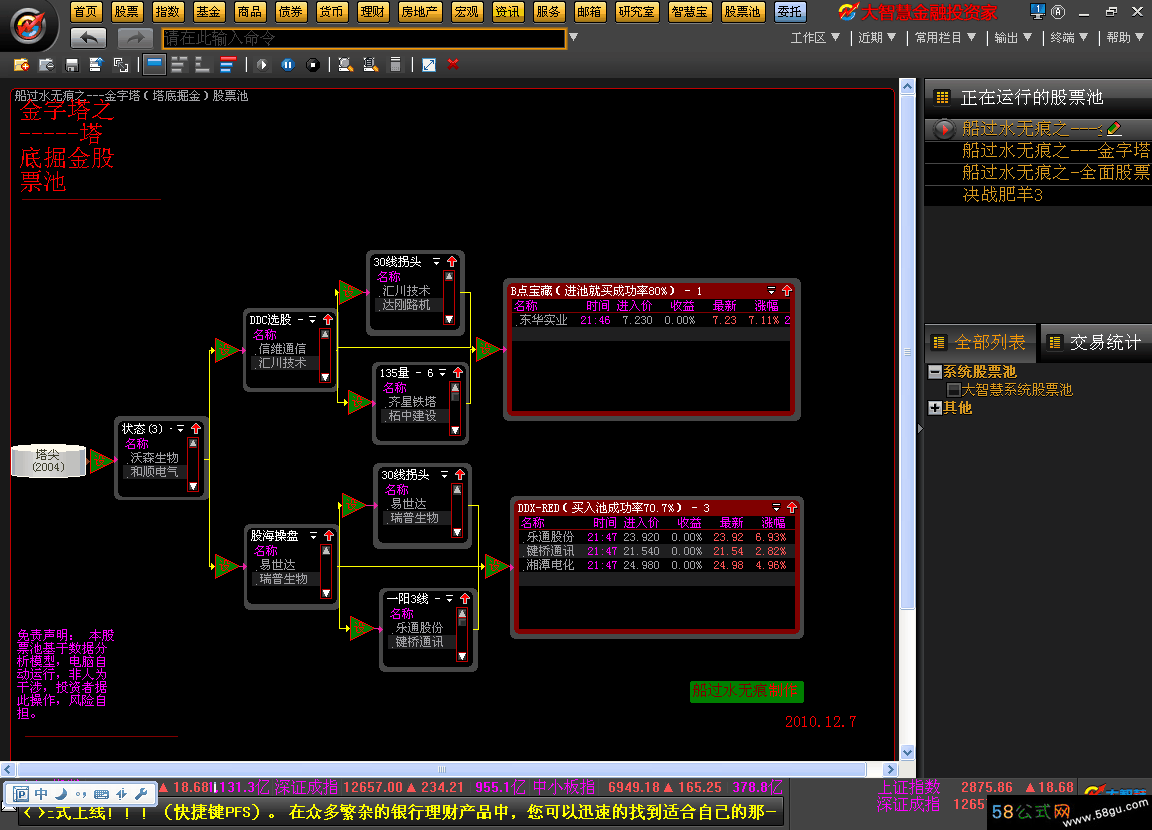Select 船过水无痕之-全面股票 pool row
This screenshot has height=830, width=1152.
(1038, 173)
